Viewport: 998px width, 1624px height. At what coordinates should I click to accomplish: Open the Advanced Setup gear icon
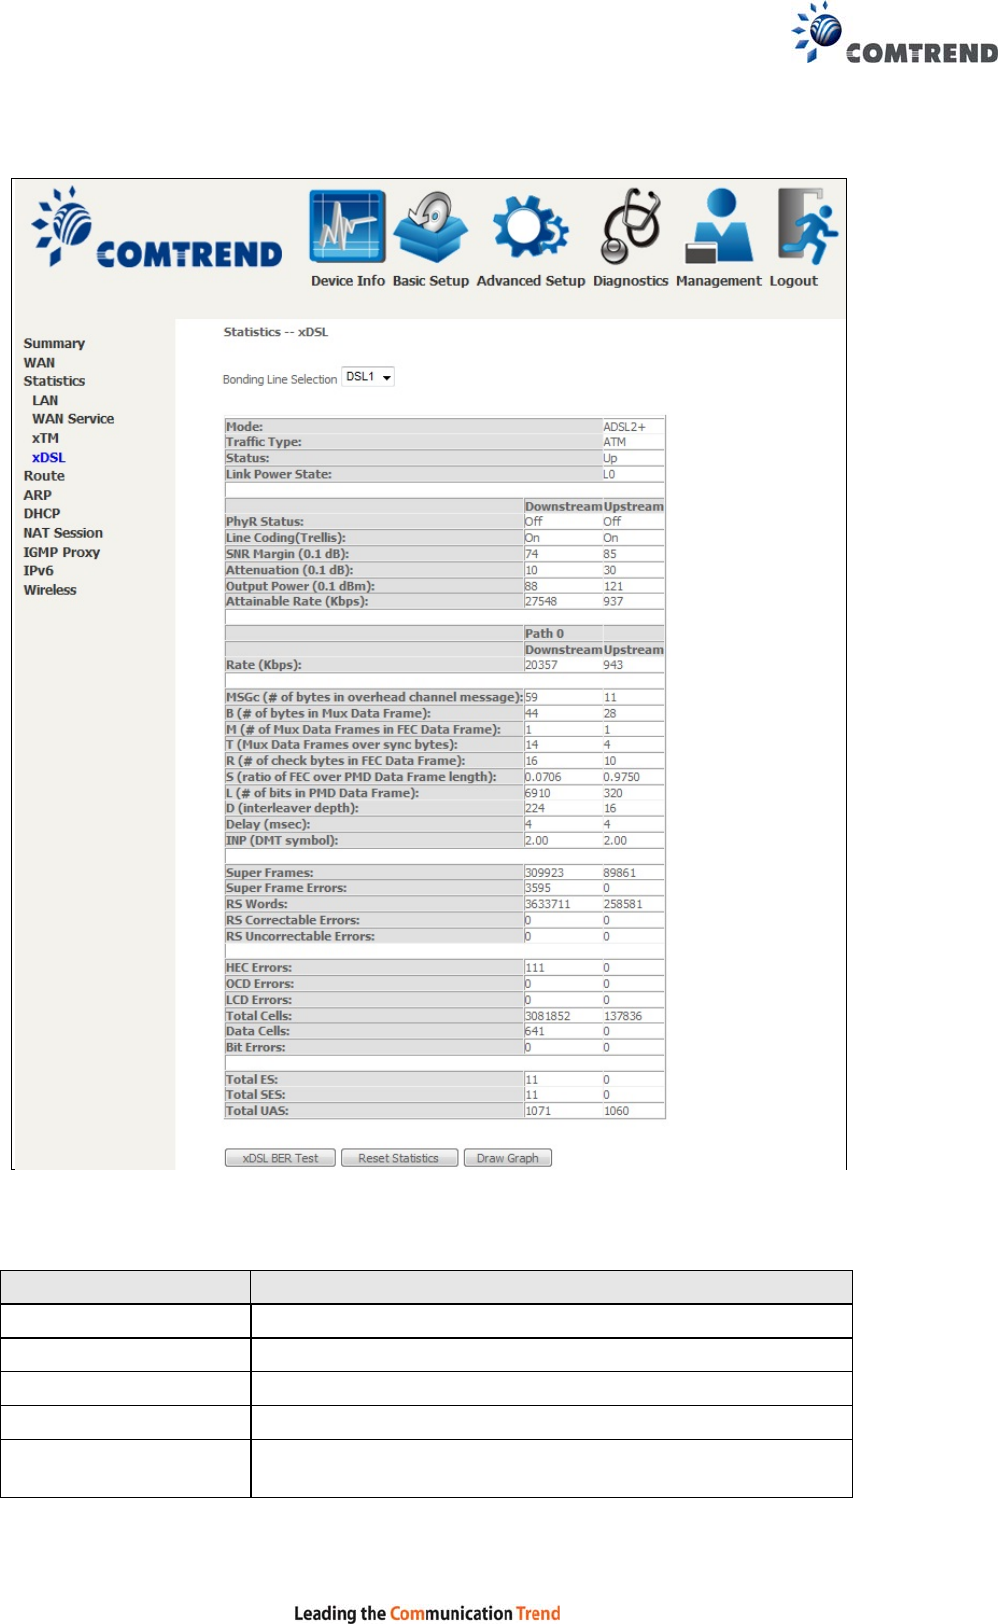pyautogui.click(x=530, y=227)
